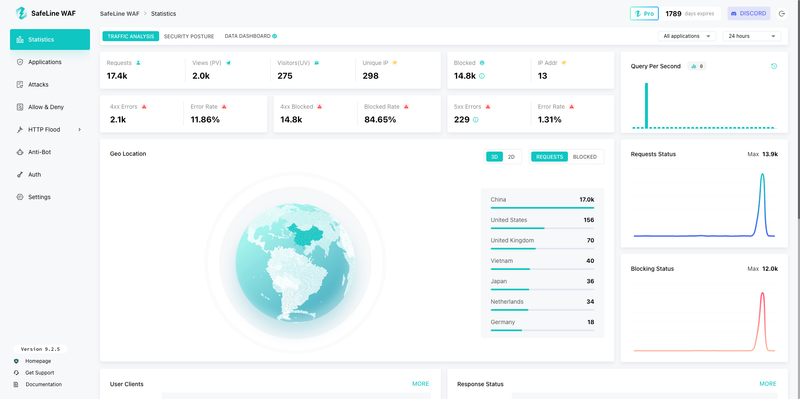Click the DISCORD button
The width and height of the screenshot is (800, 399).
748,14
